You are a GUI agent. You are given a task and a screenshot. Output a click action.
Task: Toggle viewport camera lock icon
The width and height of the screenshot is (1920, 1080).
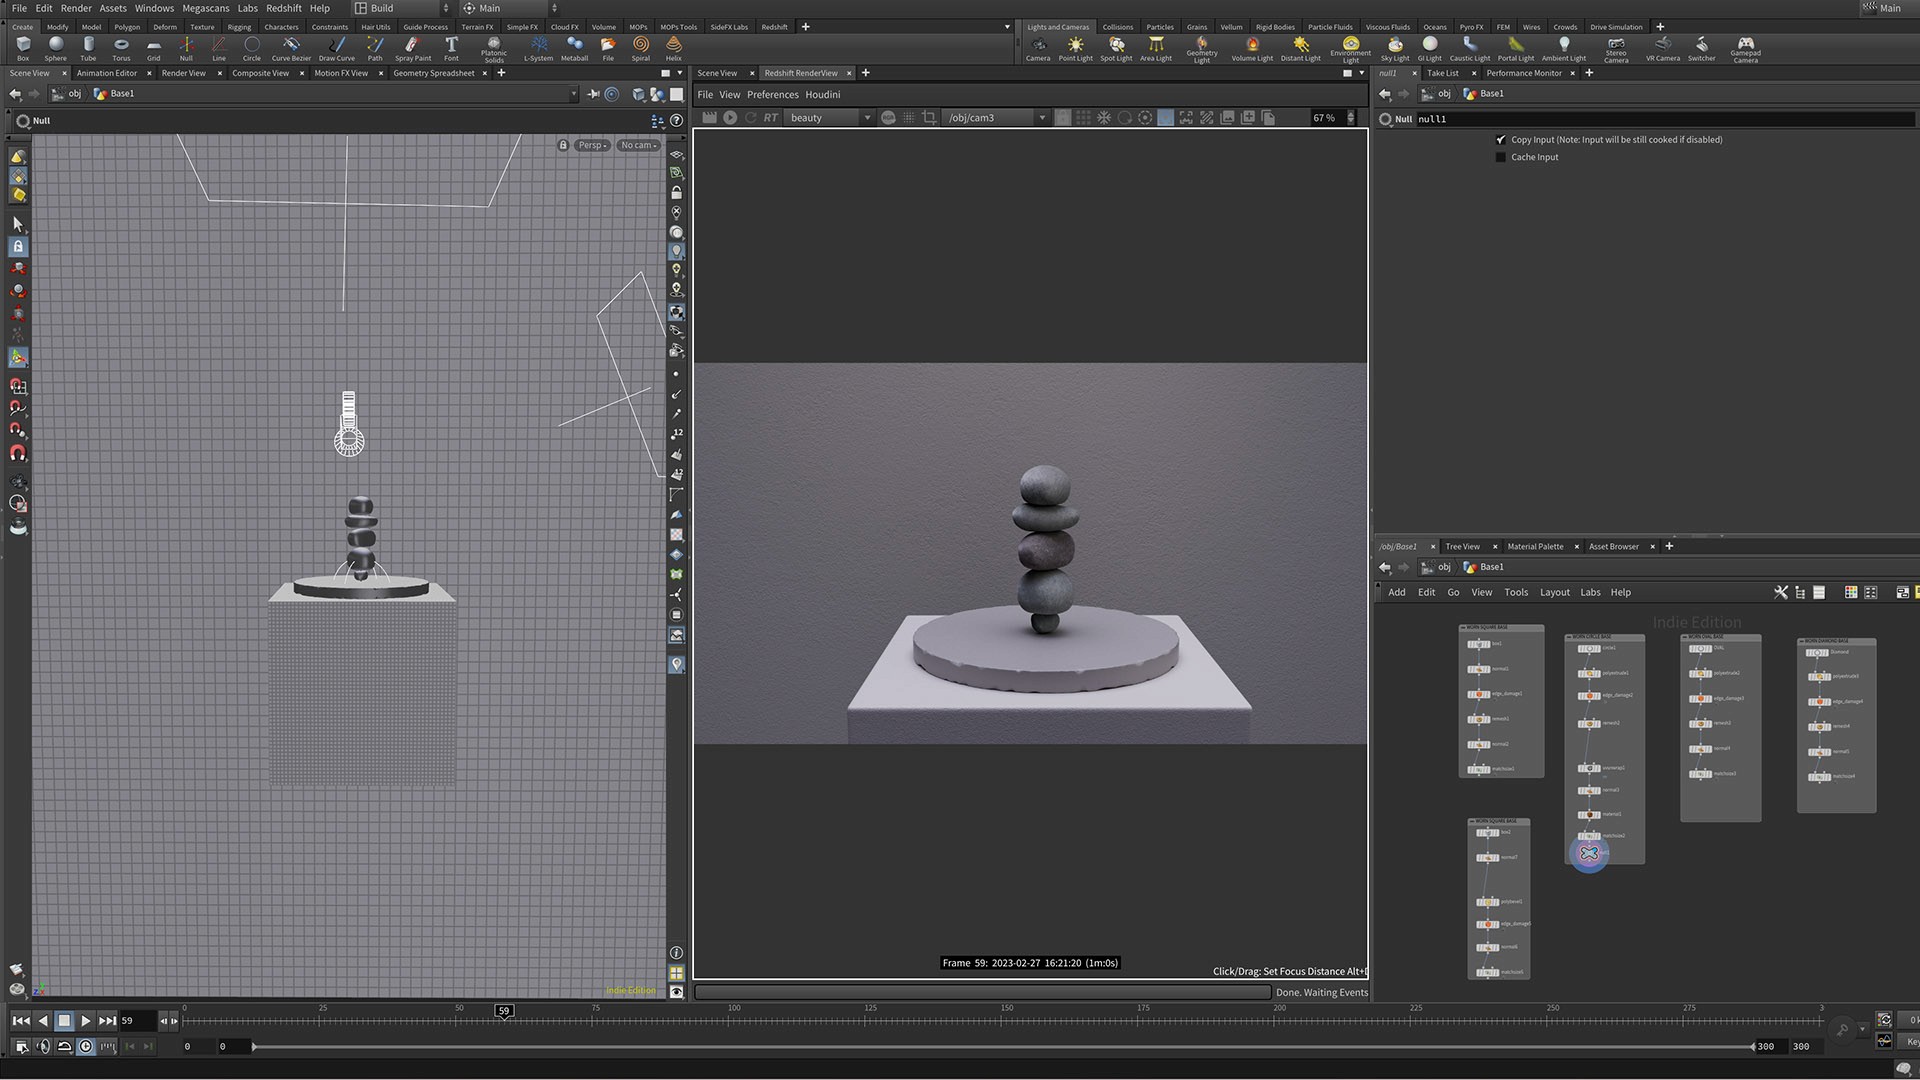click(x=563, y=145)
